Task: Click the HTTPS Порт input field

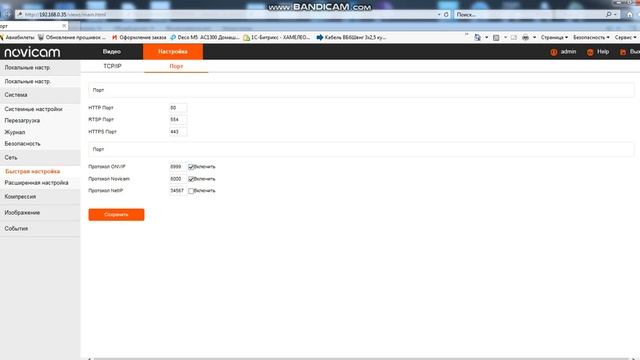Action: click(x=178, y=132)
